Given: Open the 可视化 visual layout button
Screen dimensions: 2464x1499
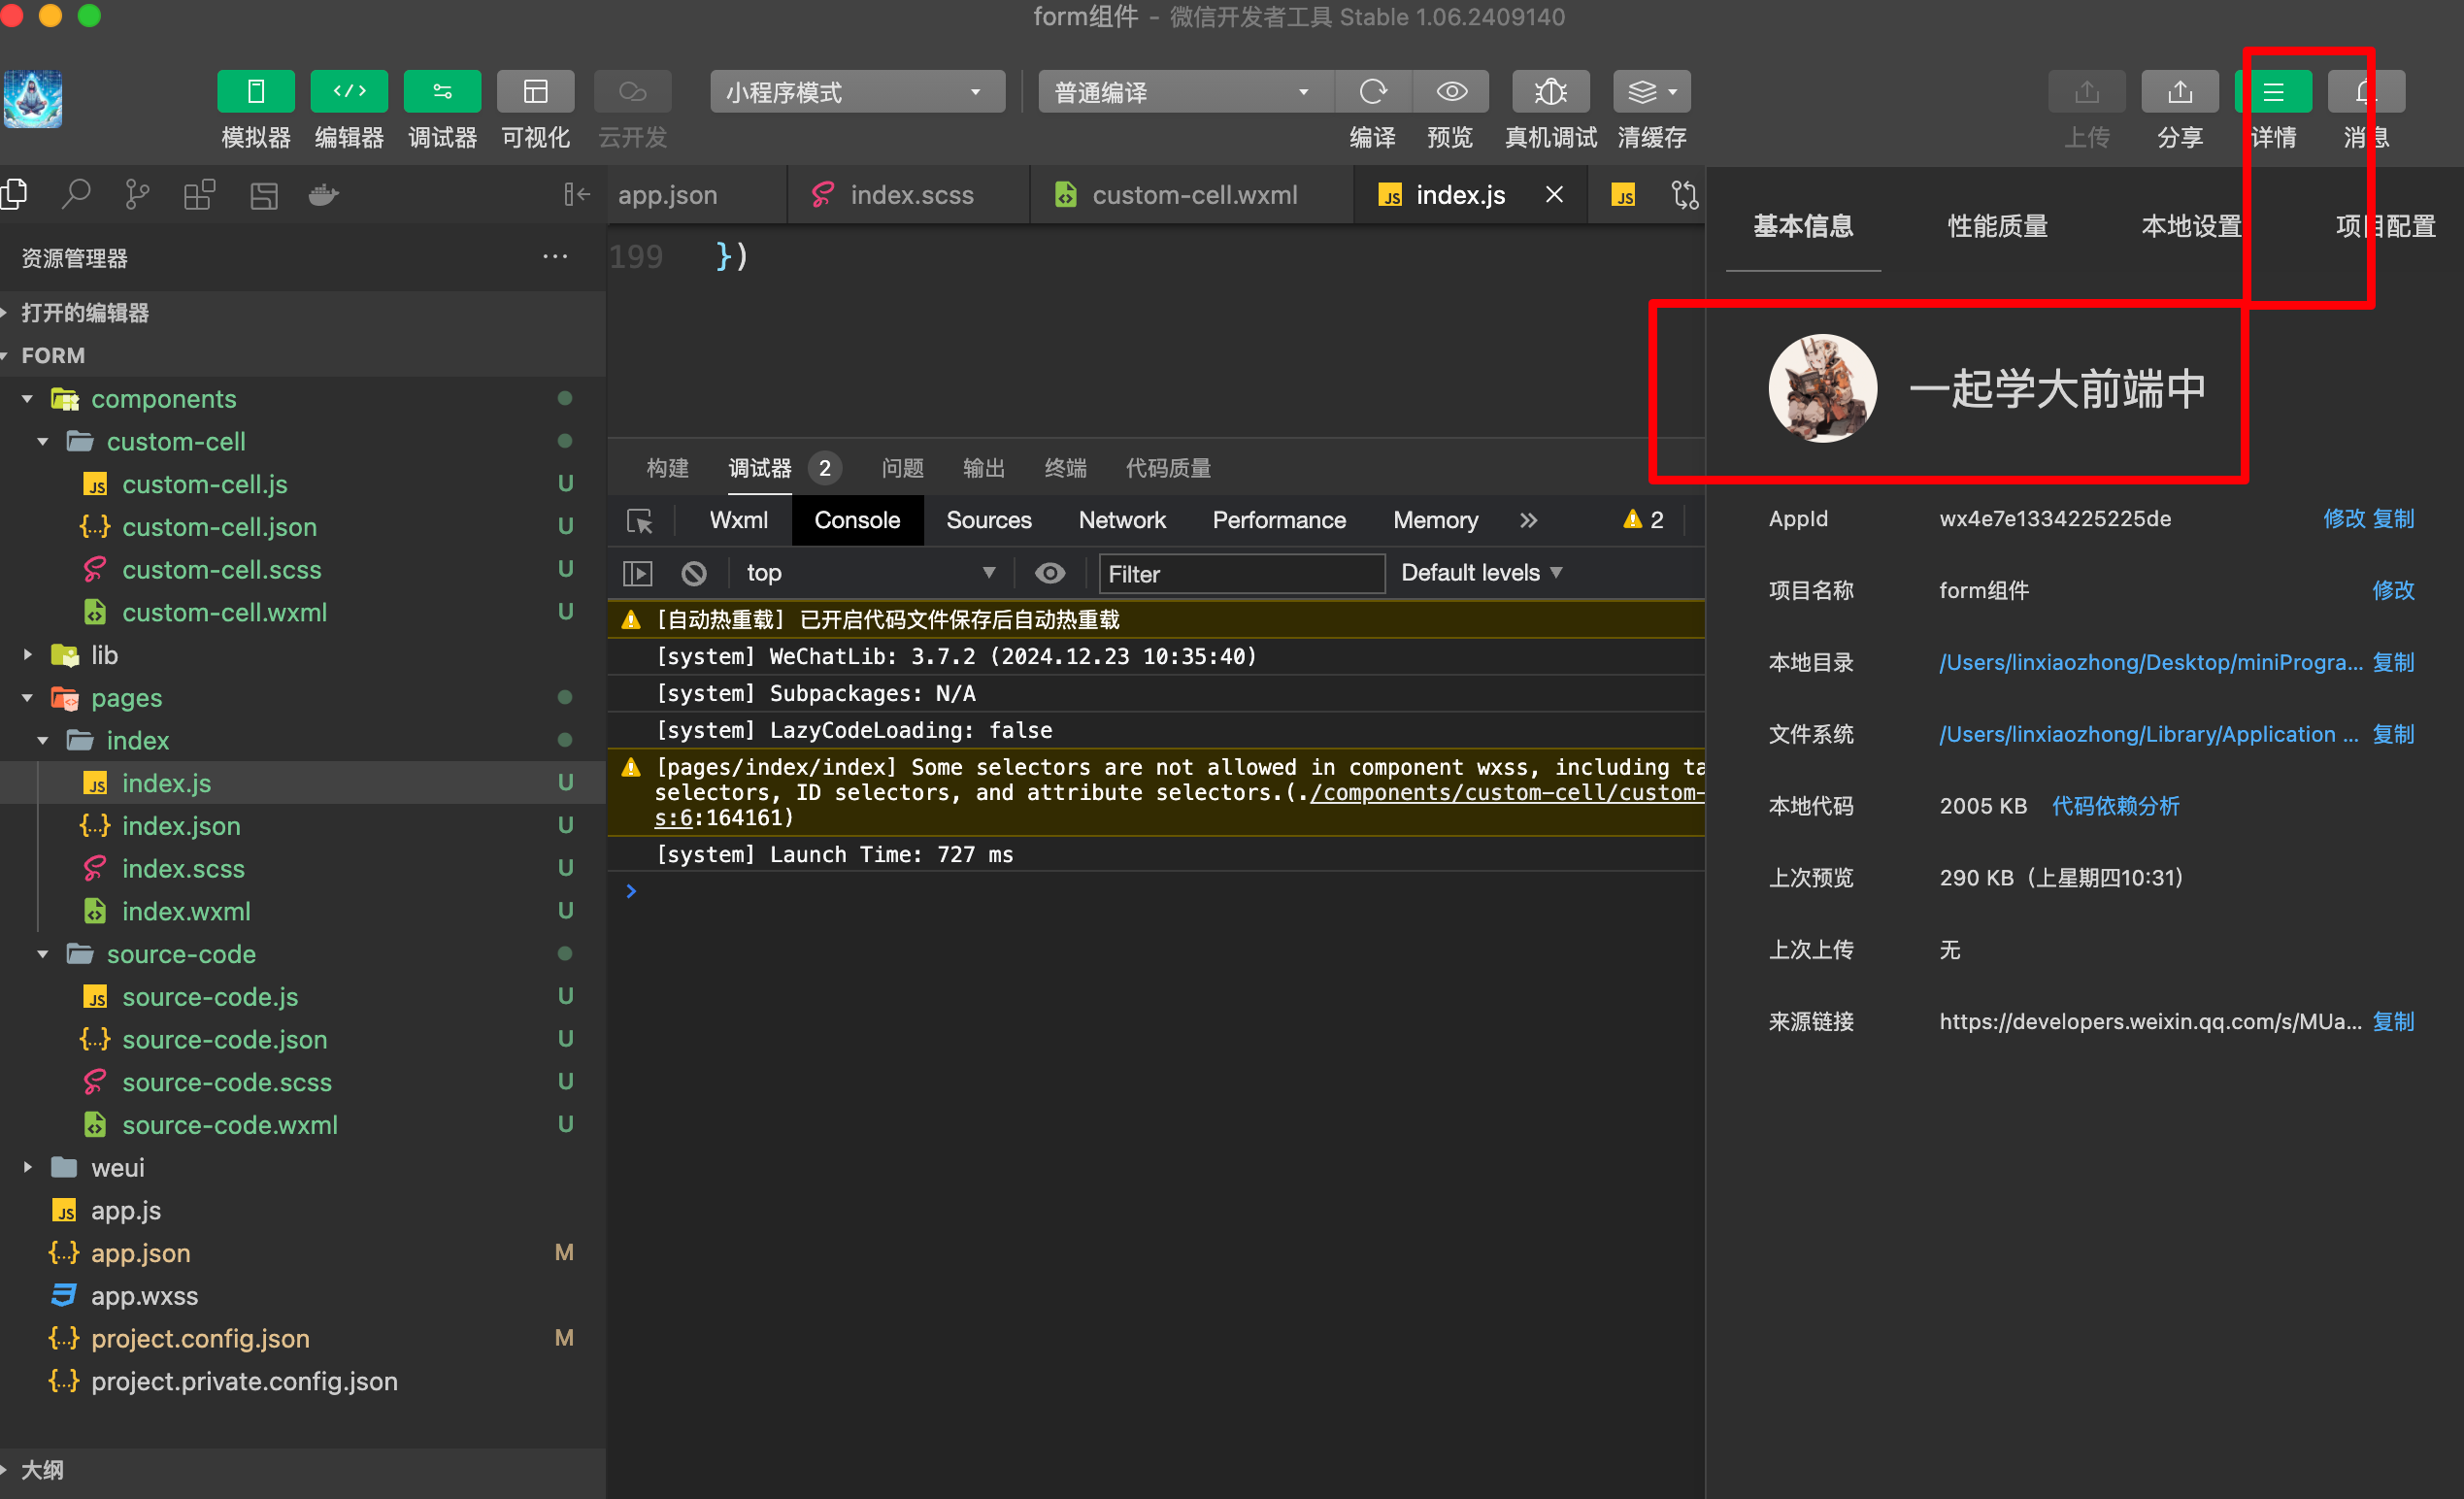Looking at the screenshot, I should (535, 92).
